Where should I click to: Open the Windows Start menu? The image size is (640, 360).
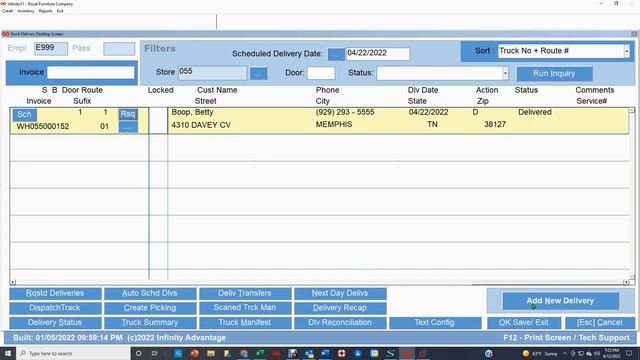[x=8, y=353]
